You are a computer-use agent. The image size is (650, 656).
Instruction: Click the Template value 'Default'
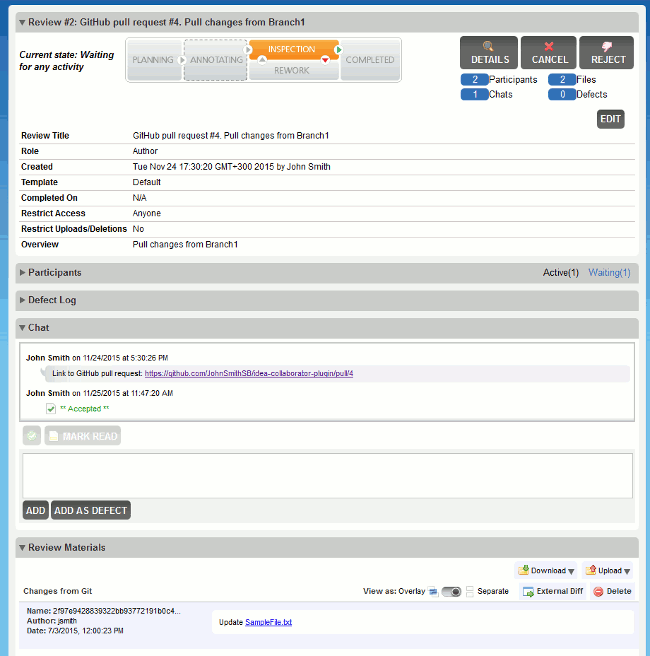coord(146,182)
